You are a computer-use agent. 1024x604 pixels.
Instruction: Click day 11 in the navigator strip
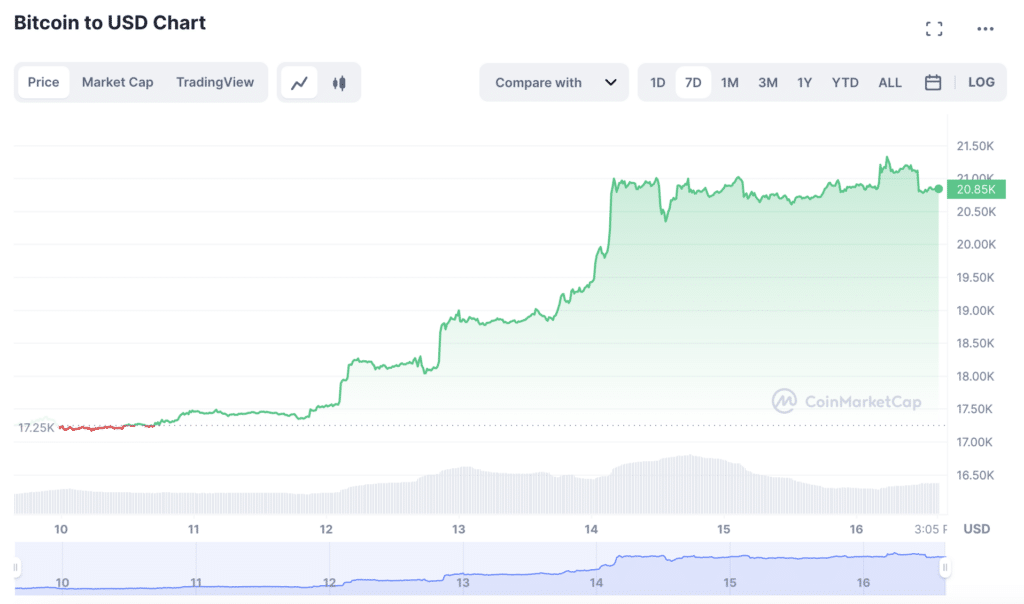click(196, 582)
